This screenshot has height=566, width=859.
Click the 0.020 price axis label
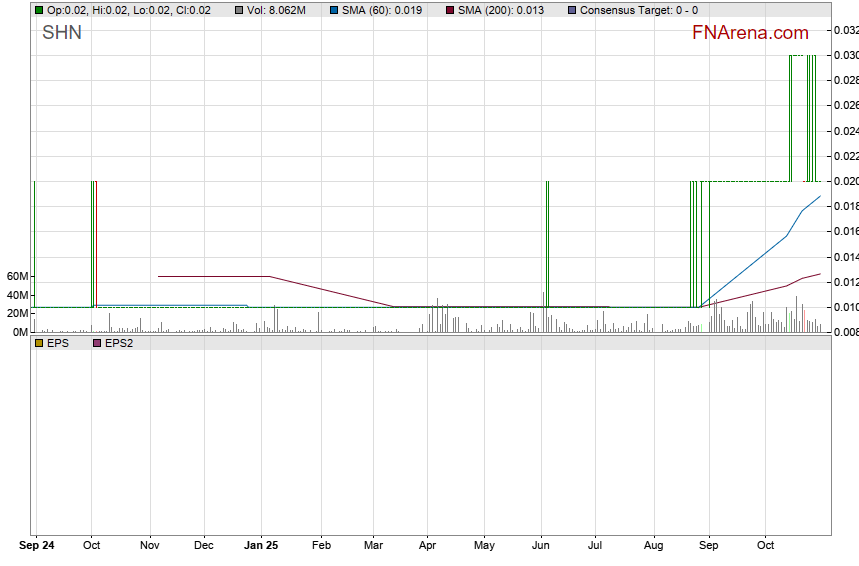click(x=846, y=181)
